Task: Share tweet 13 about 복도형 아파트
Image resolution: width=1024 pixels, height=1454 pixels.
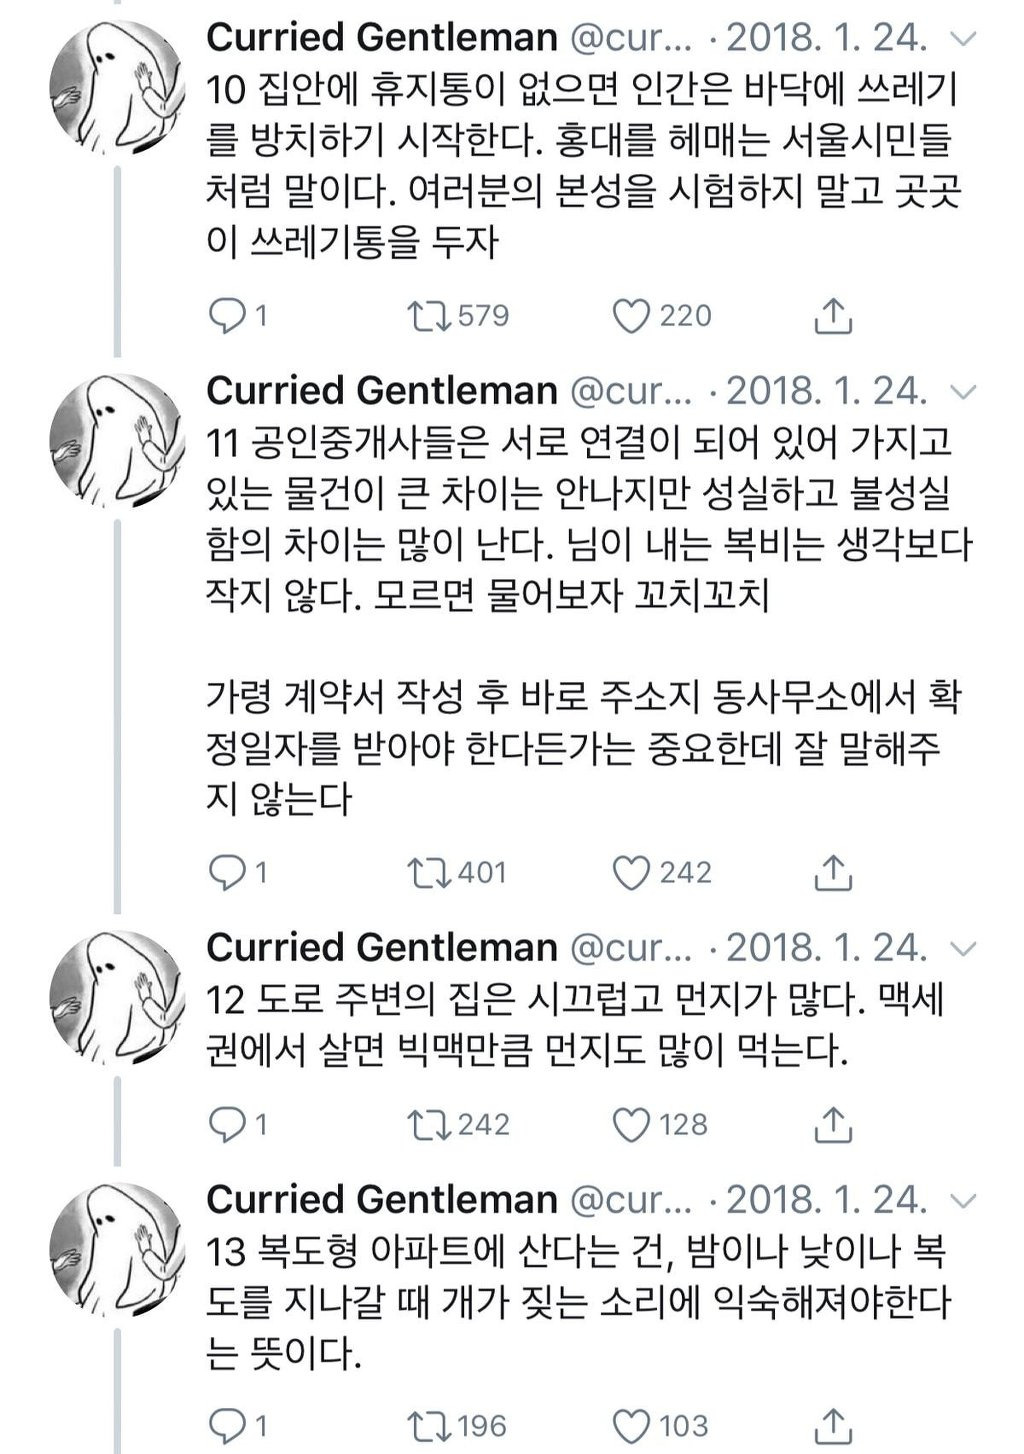Action: [x=832, y=1424]
